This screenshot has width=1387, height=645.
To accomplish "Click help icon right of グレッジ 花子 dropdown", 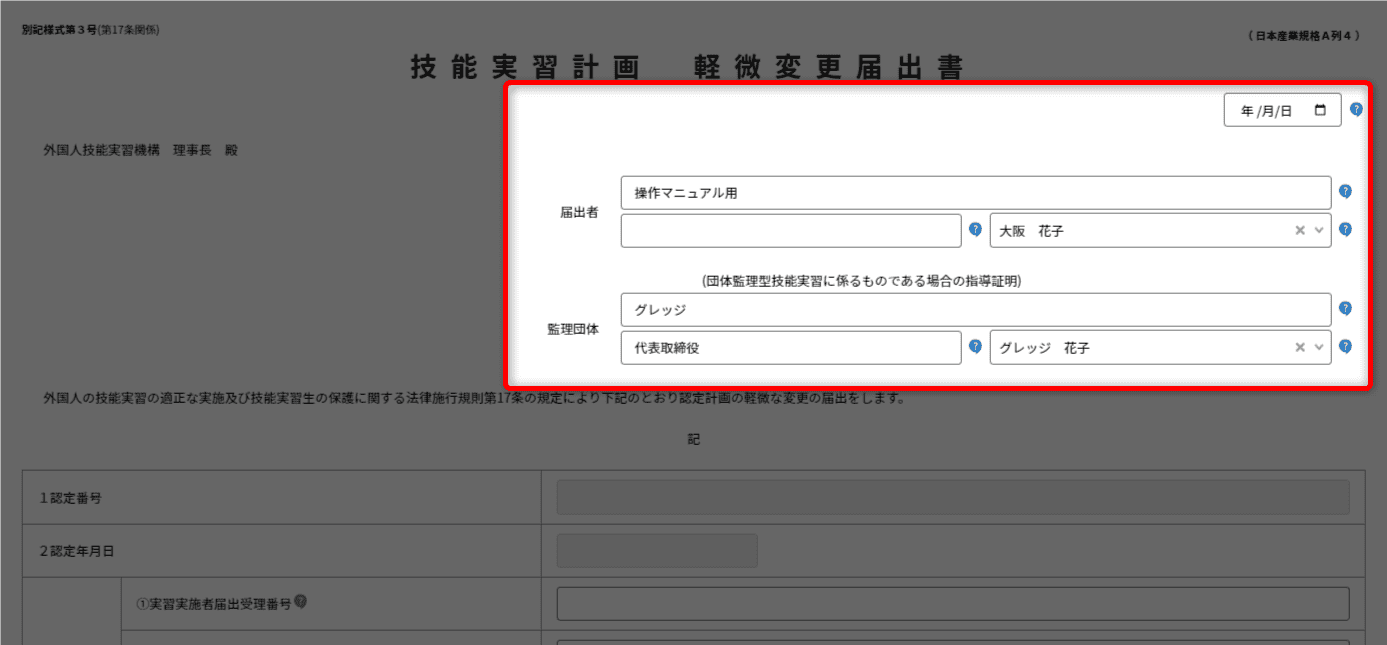I will pyautogui.click(x=1345, y=346).
